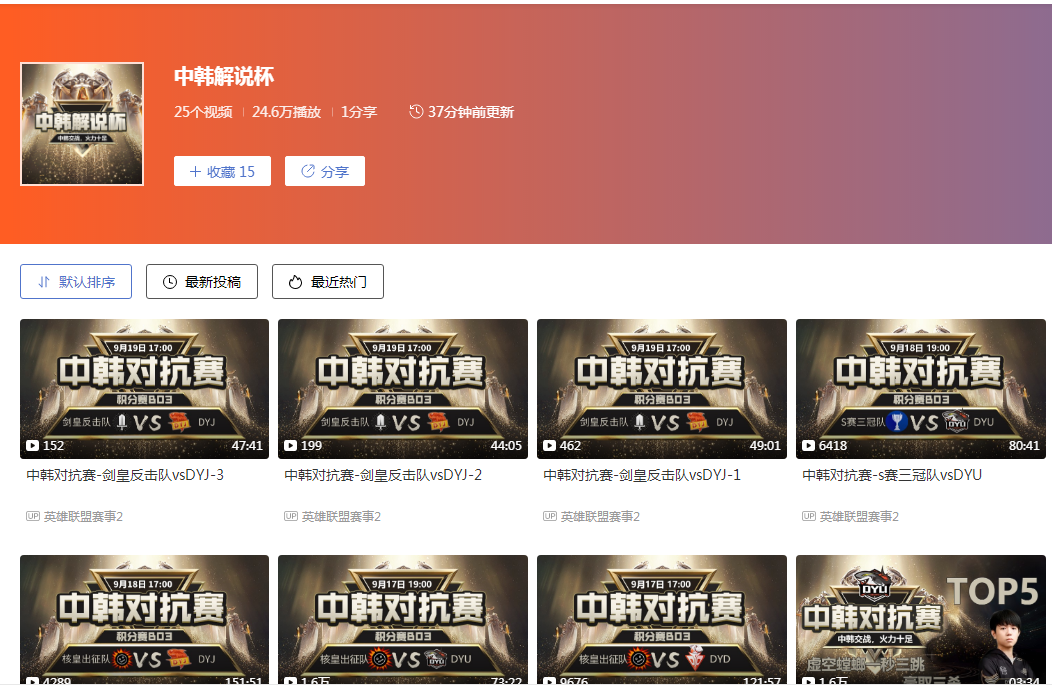The width and height of the screenshot is (1052, 688).
Task: Open the thumbnail with duration 47:41
Action: (x=144, y=389)
